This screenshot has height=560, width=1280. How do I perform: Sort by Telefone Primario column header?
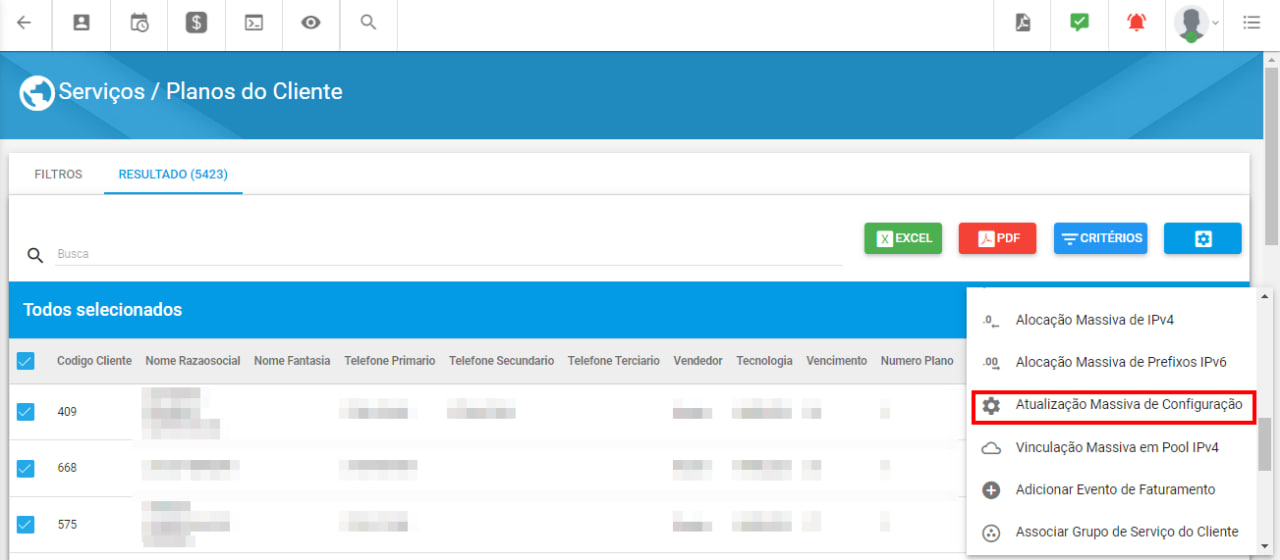tap(389, 361)
